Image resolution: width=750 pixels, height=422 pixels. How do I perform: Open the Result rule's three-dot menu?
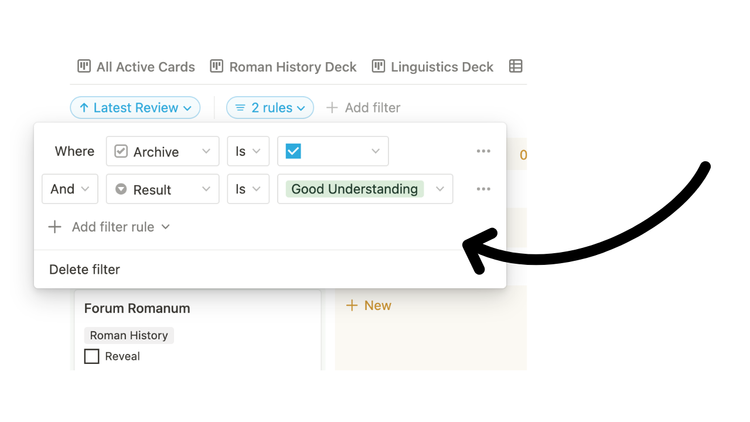[483, 189]
